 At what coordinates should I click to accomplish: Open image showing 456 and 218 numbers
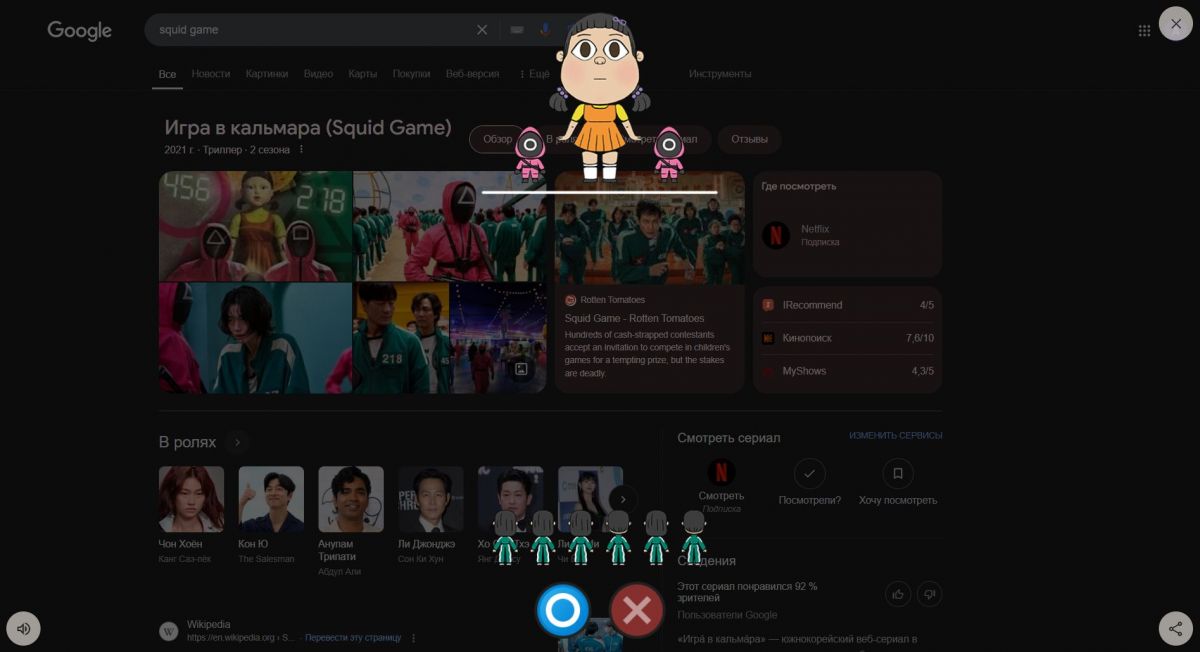(x=255, y=226)
